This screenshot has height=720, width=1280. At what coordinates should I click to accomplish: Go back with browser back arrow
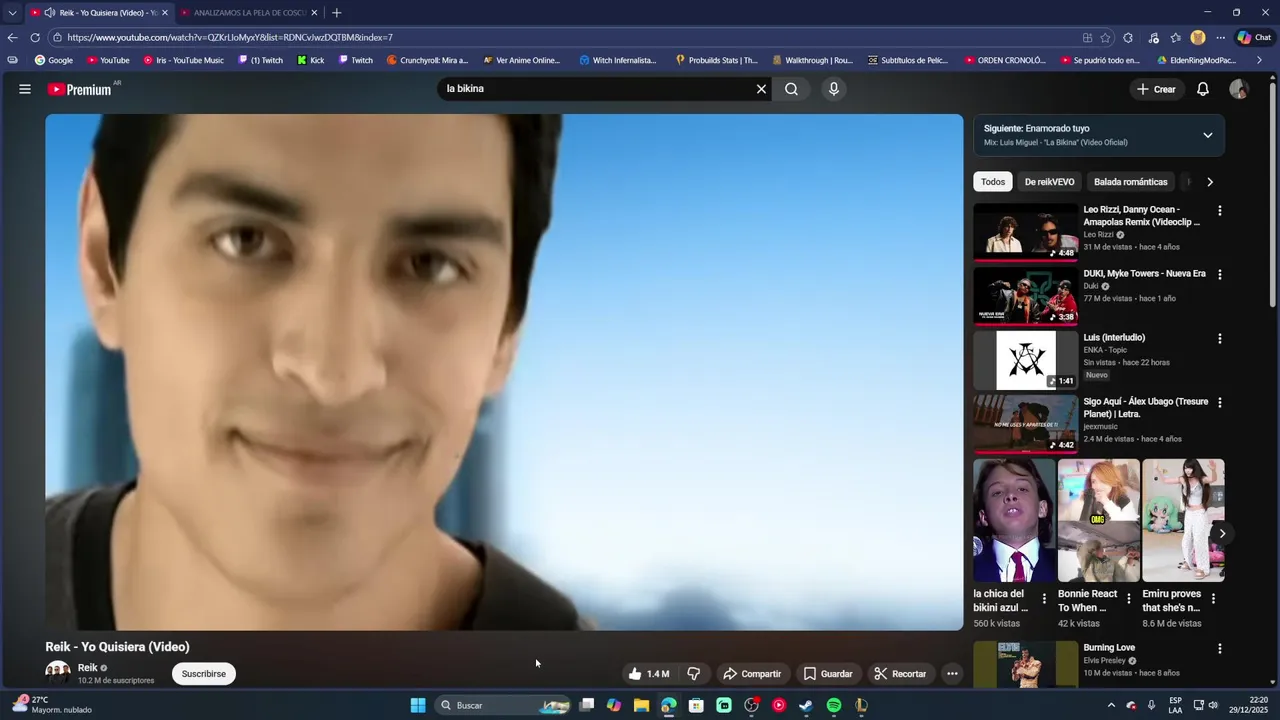pos(12,38)
